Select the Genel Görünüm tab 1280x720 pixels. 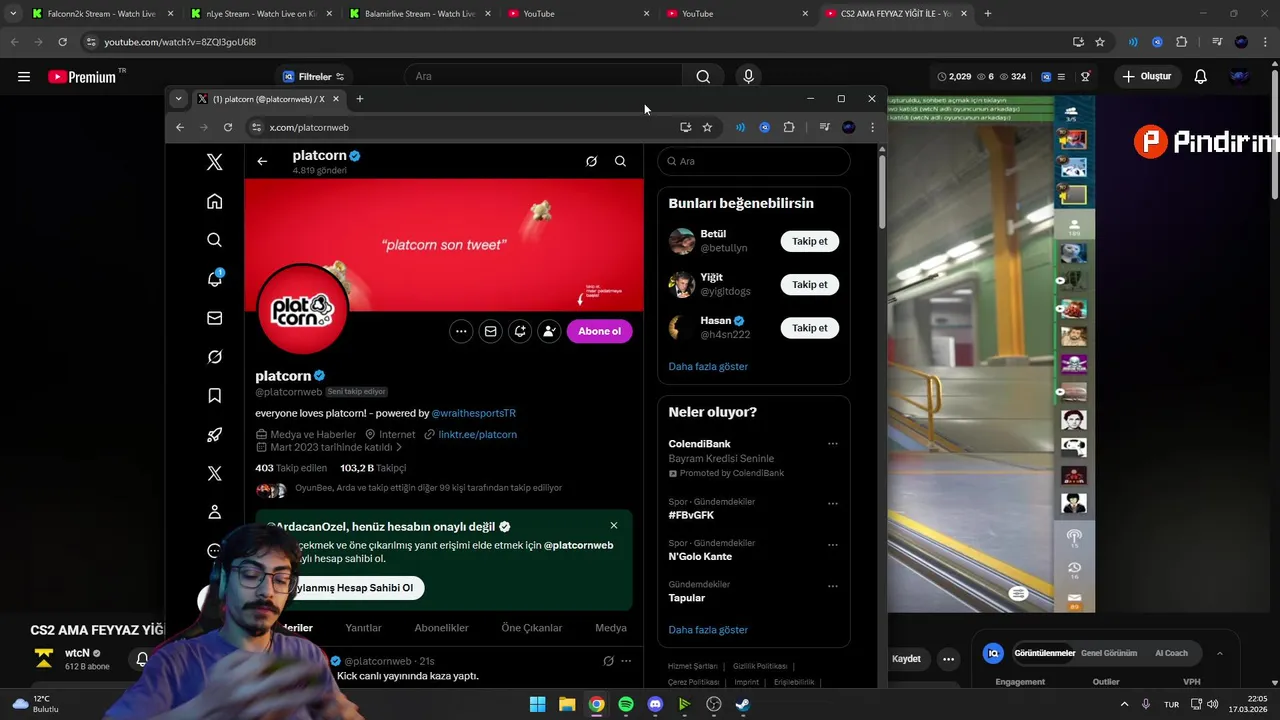coord(1109,653)
